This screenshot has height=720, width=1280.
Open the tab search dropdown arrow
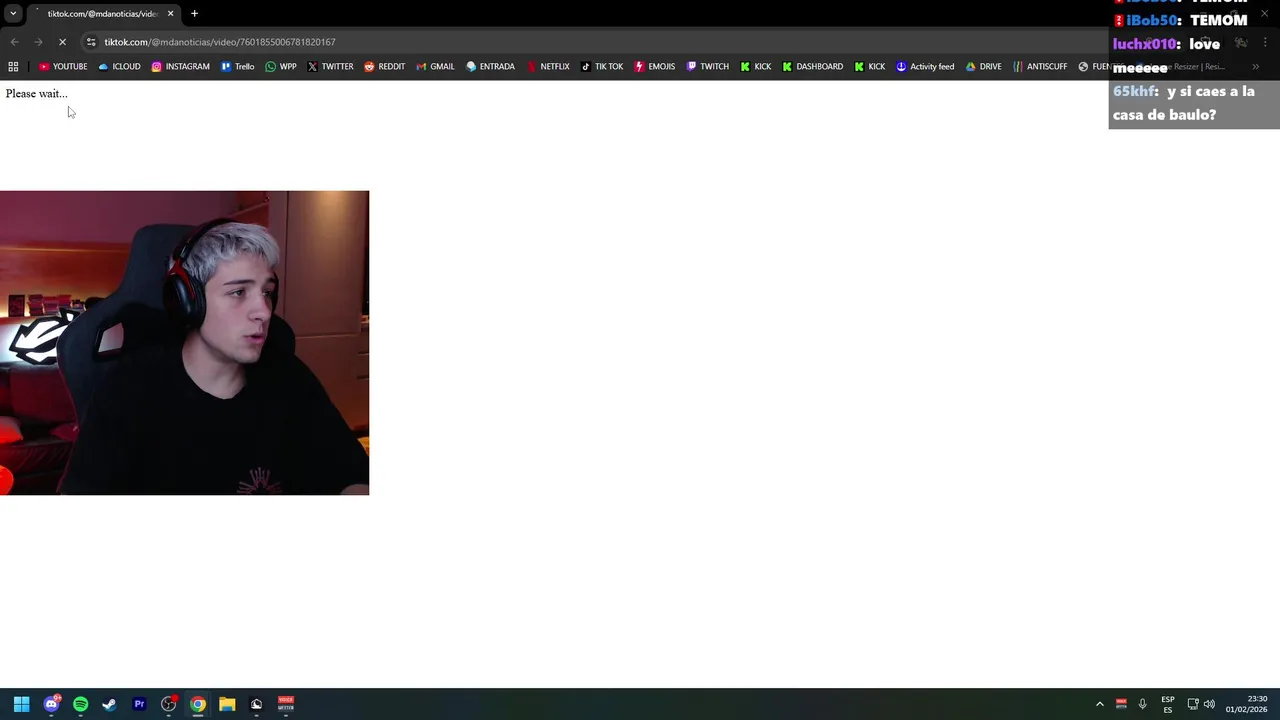13,14
